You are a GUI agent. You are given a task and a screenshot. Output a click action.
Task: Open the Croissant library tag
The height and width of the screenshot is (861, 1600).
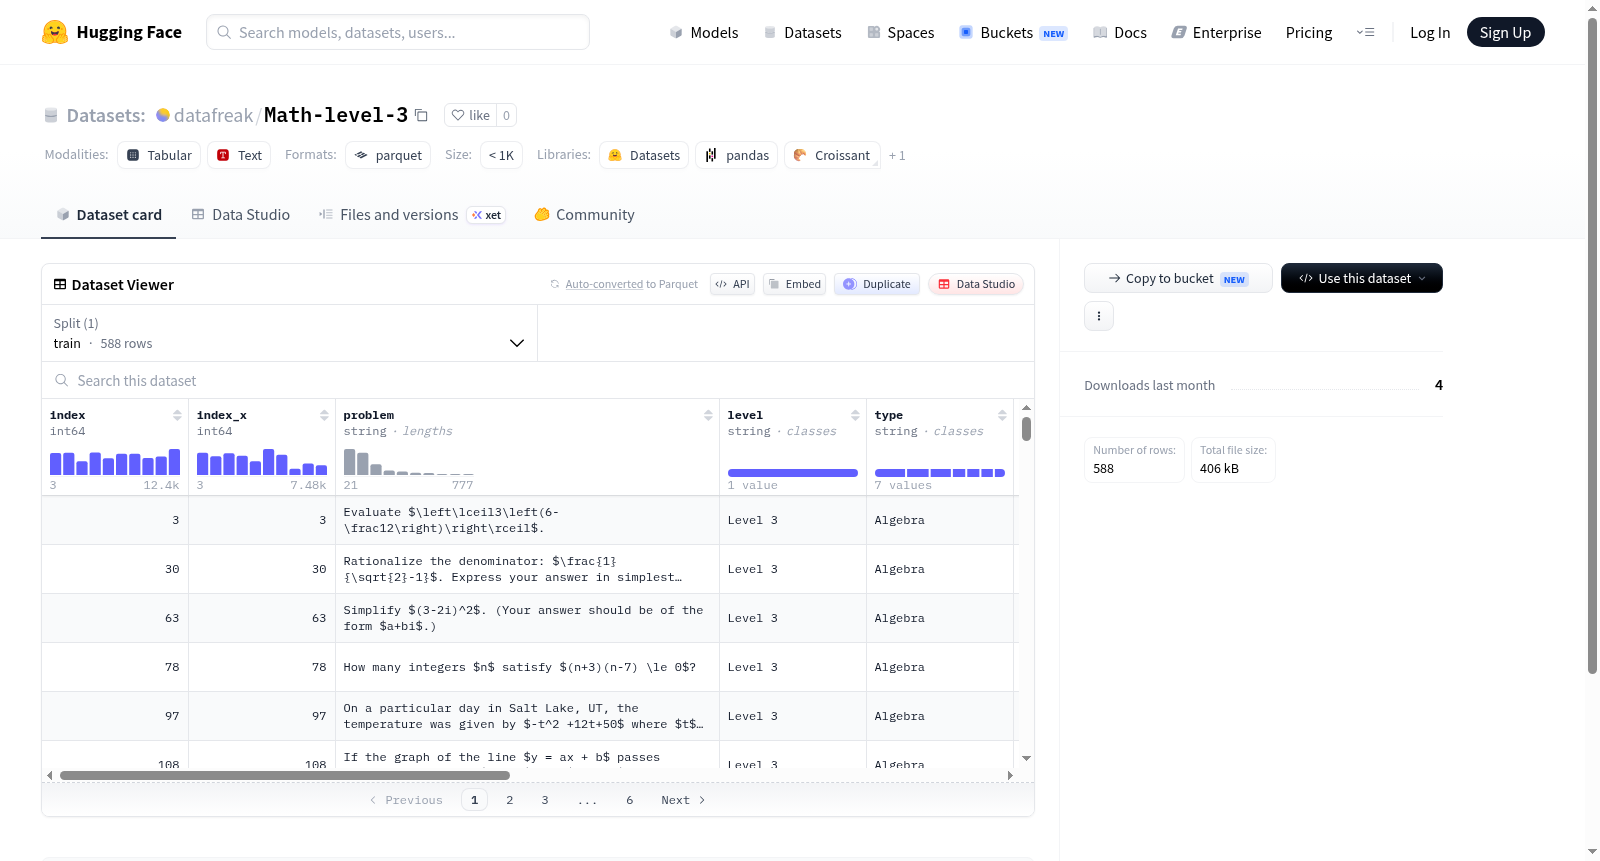832,155
